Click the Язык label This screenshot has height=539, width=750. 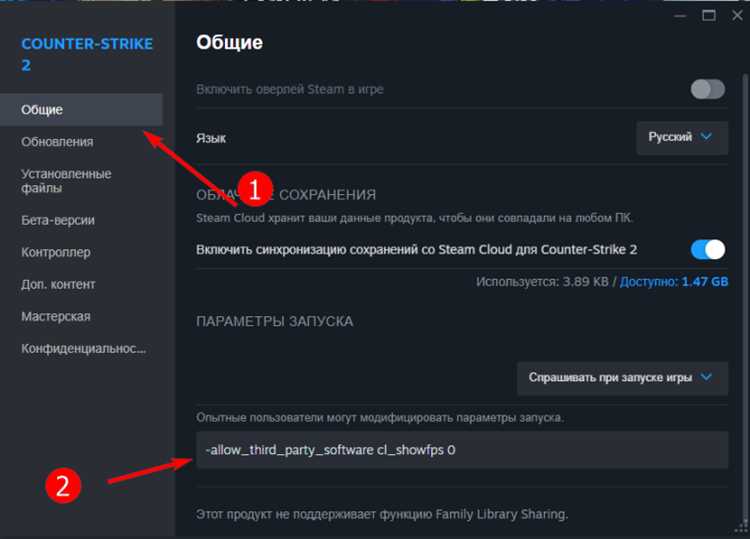[211, 138]
